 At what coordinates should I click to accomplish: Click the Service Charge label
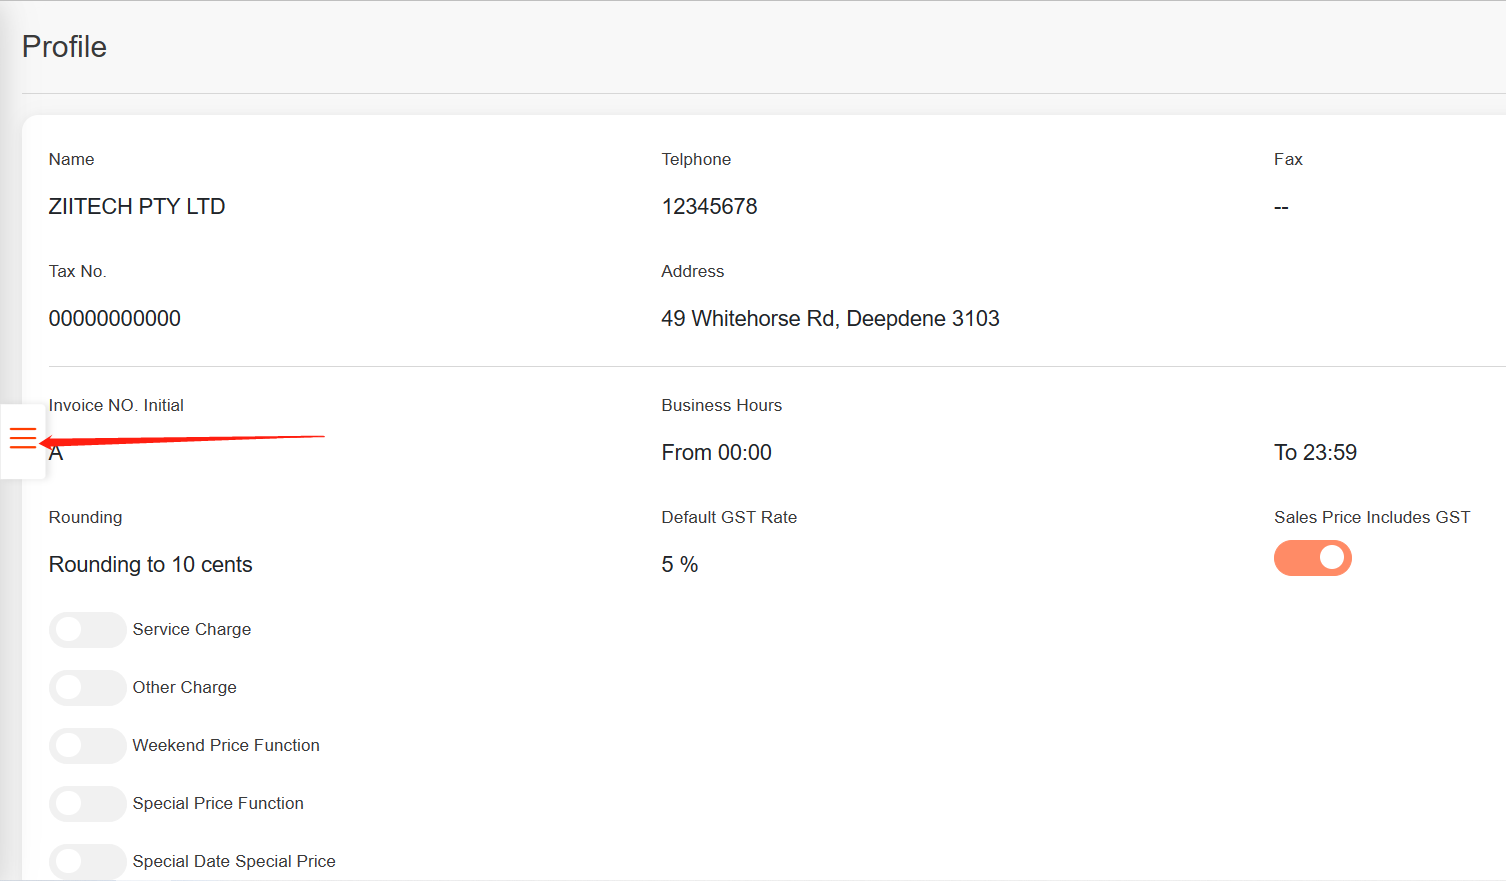point(192,630)
